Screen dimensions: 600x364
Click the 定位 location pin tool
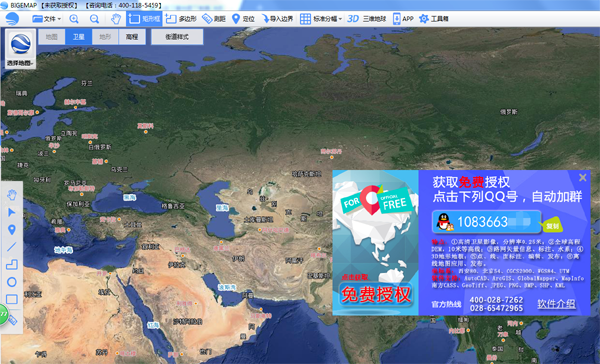(243, 19)
